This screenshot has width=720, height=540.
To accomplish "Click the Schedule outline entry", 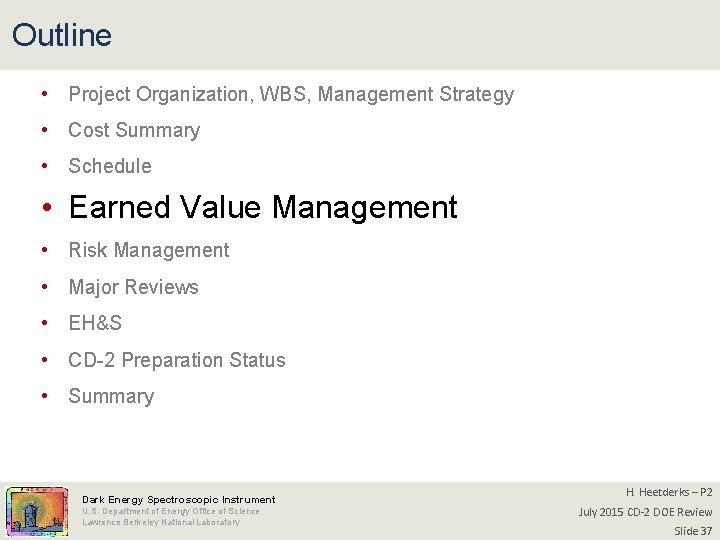I will (x=110, y=166).
